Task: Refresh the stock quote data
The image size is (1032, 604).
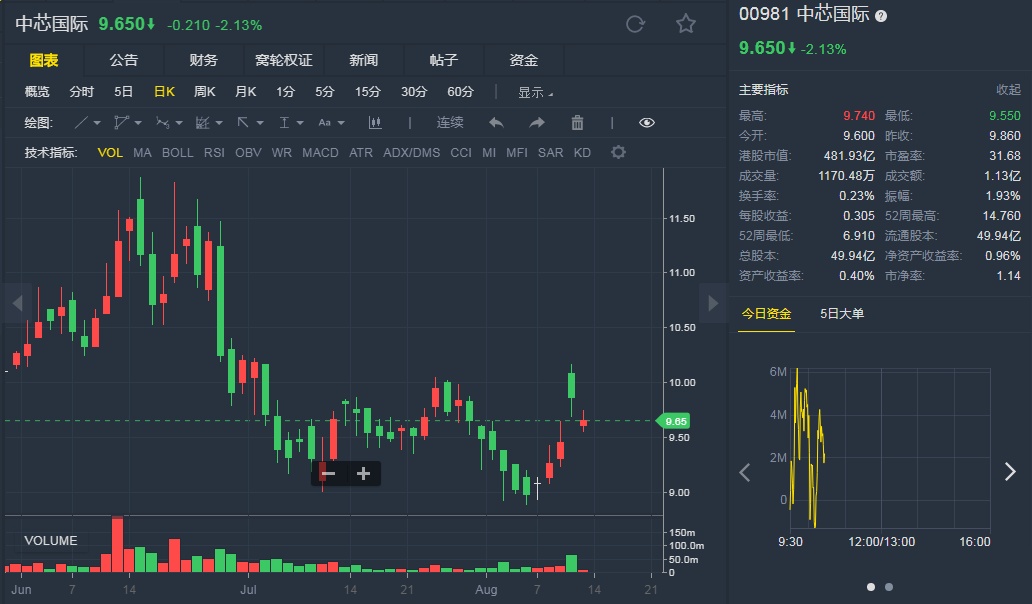Action: click(x=635, y=24)
